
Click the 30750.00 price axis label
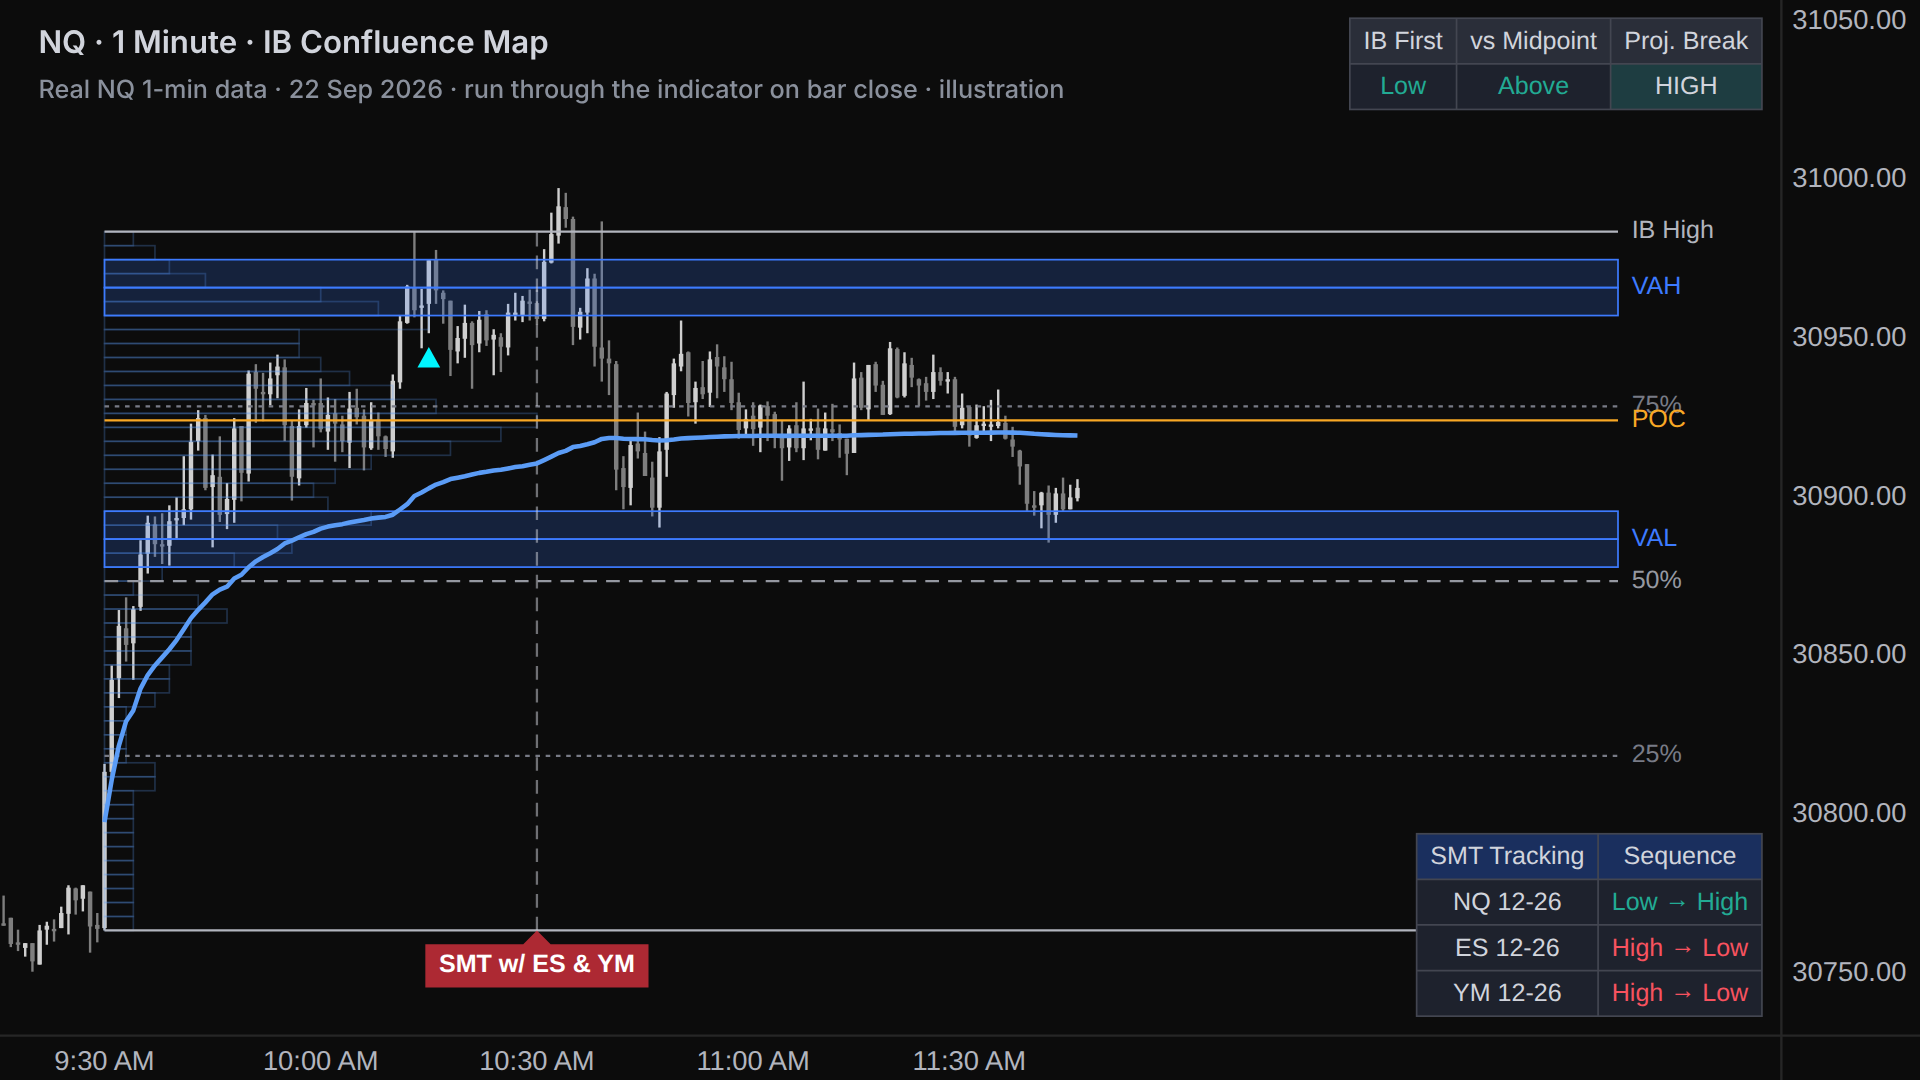click(x=1849, y=972)
